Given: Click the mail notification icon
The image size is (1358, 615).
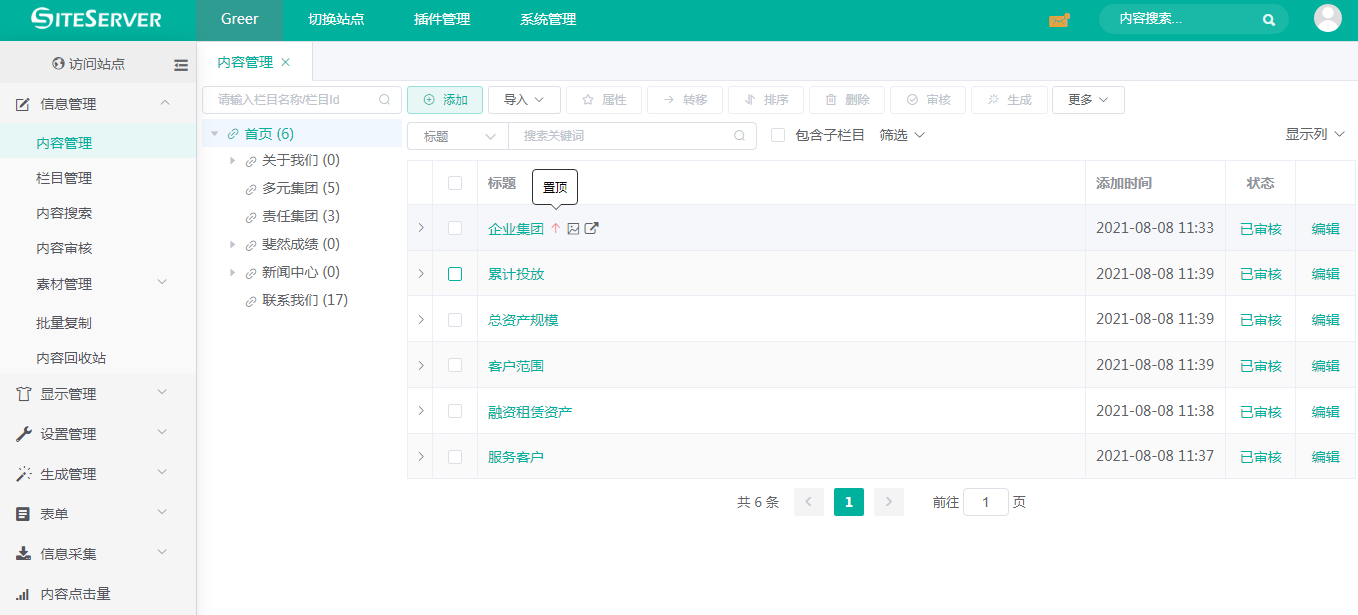Looking at the screenshot, I should coord(1059,20).
